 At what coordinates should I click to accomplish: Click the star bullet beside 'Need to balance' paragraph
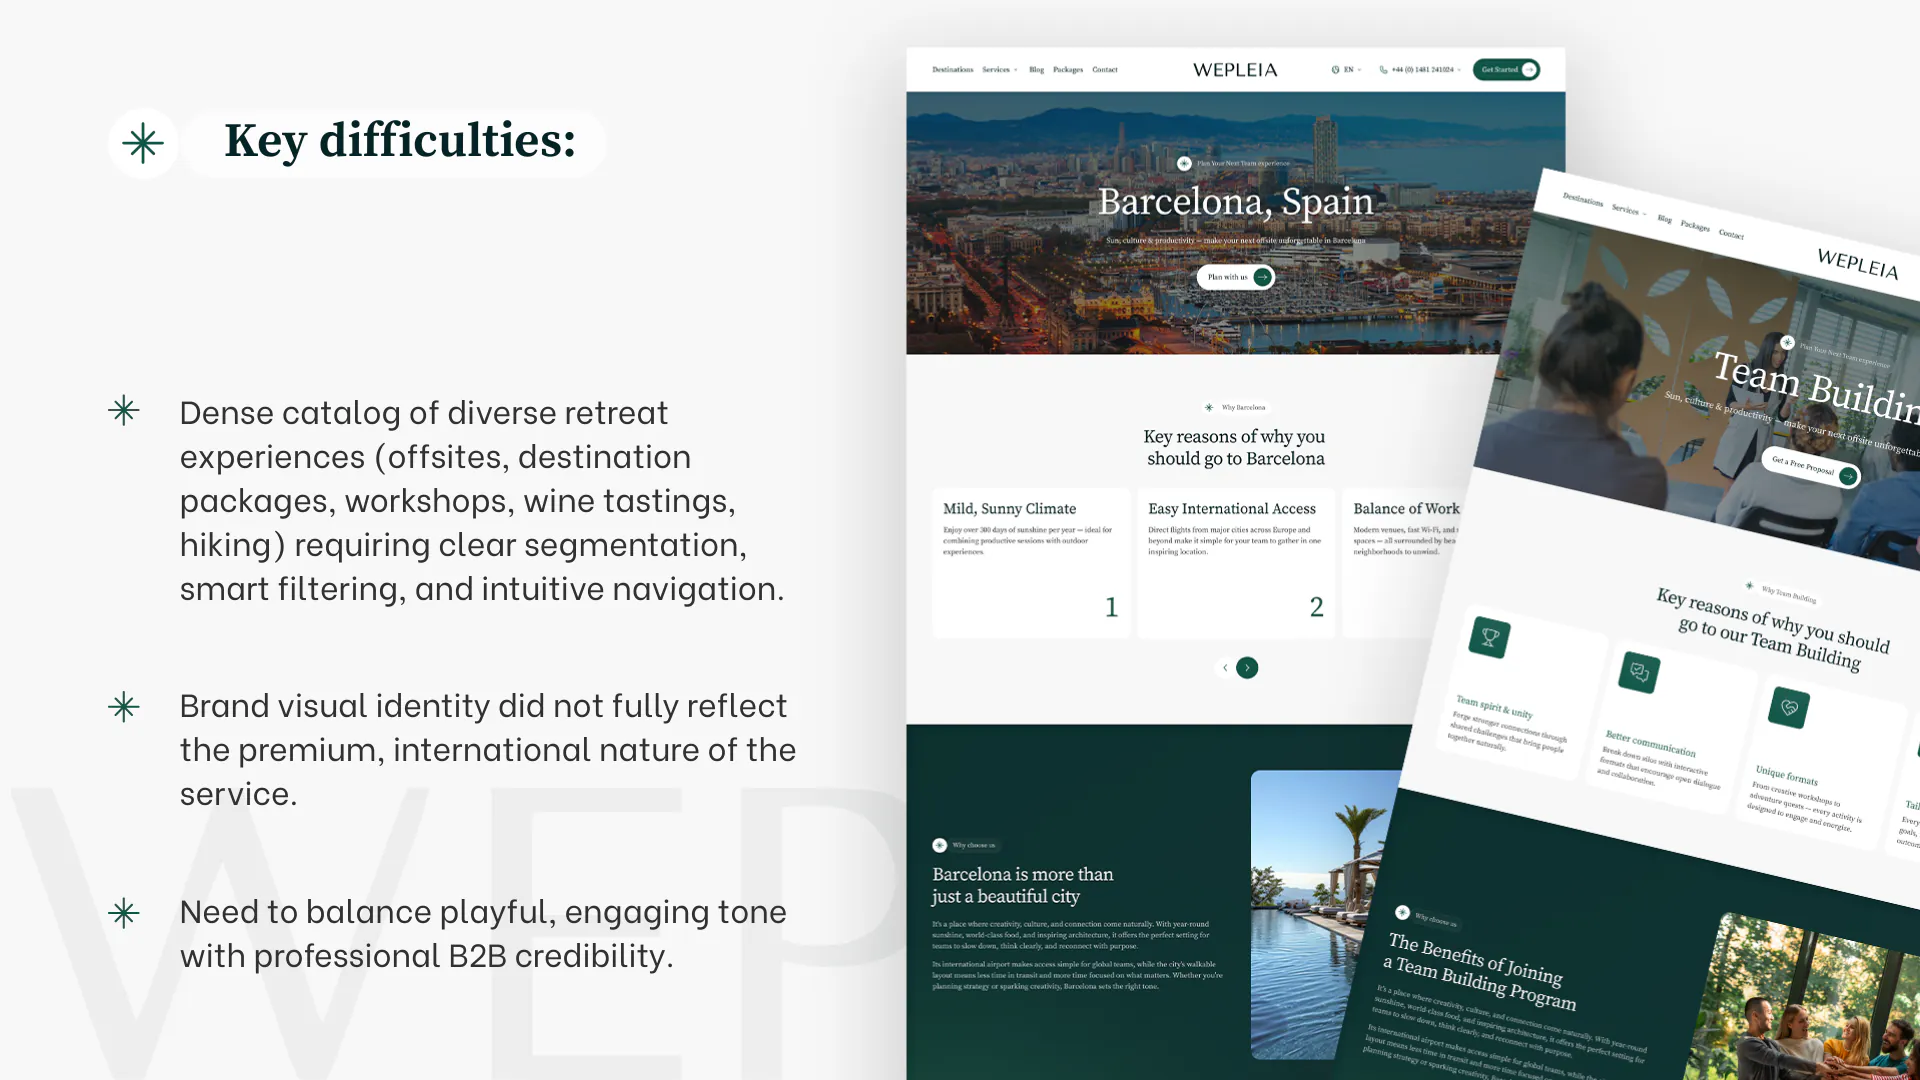pos(124,913)
